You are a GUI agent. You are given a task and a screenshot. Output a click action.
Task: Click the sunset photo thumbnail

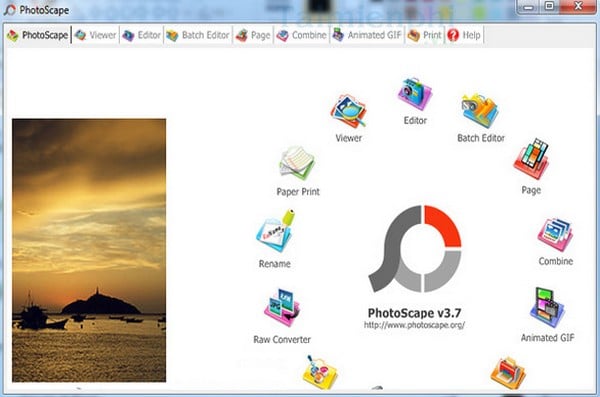89,250
